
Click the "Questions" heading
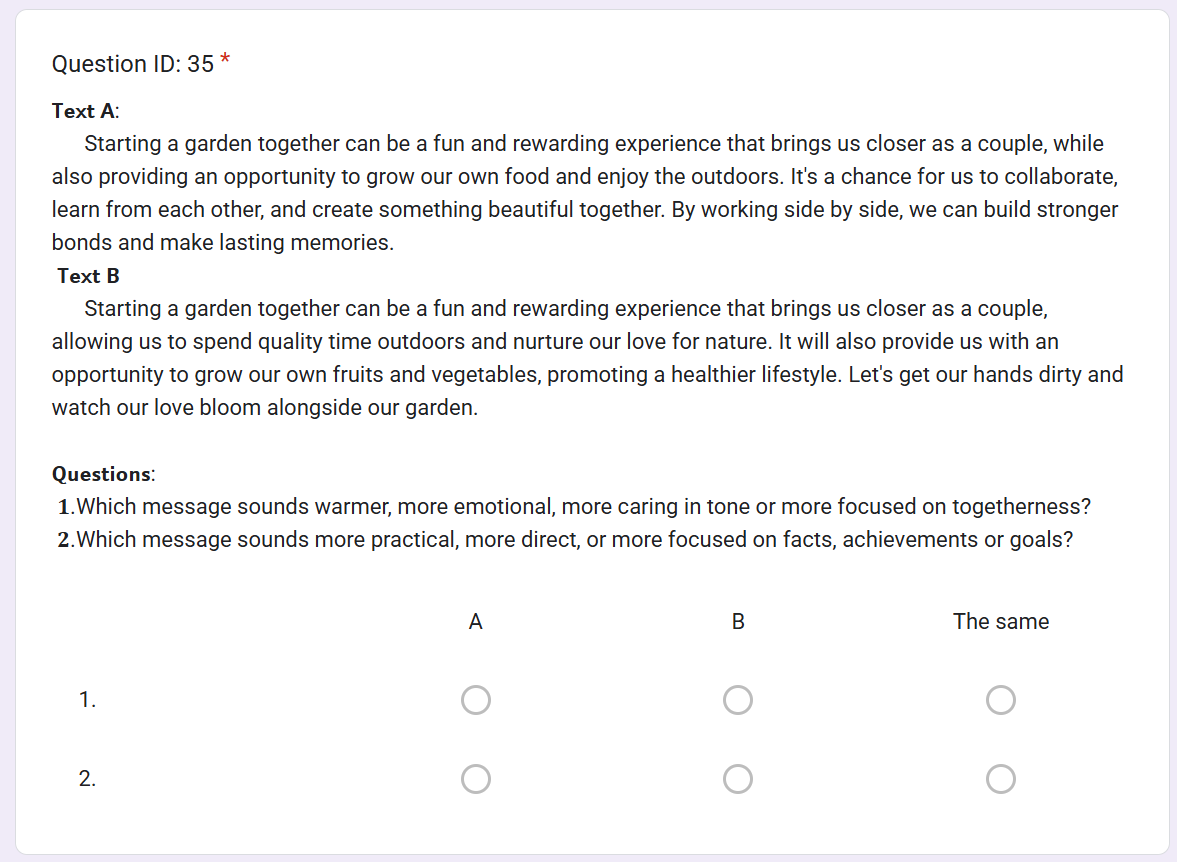pos(102,474)
